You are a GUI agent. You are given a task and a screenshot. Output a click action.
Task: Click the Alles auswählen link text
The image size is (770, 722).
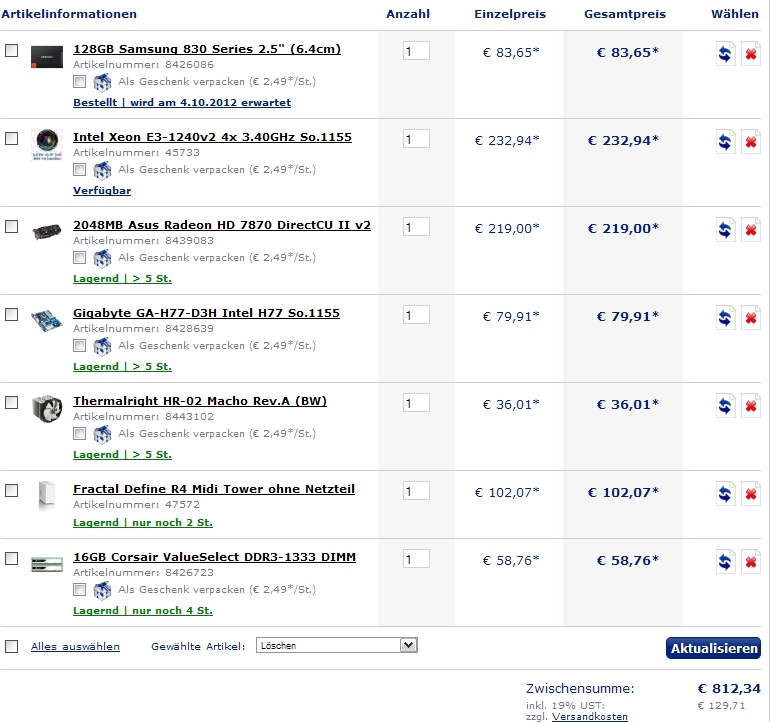(75, 646)
